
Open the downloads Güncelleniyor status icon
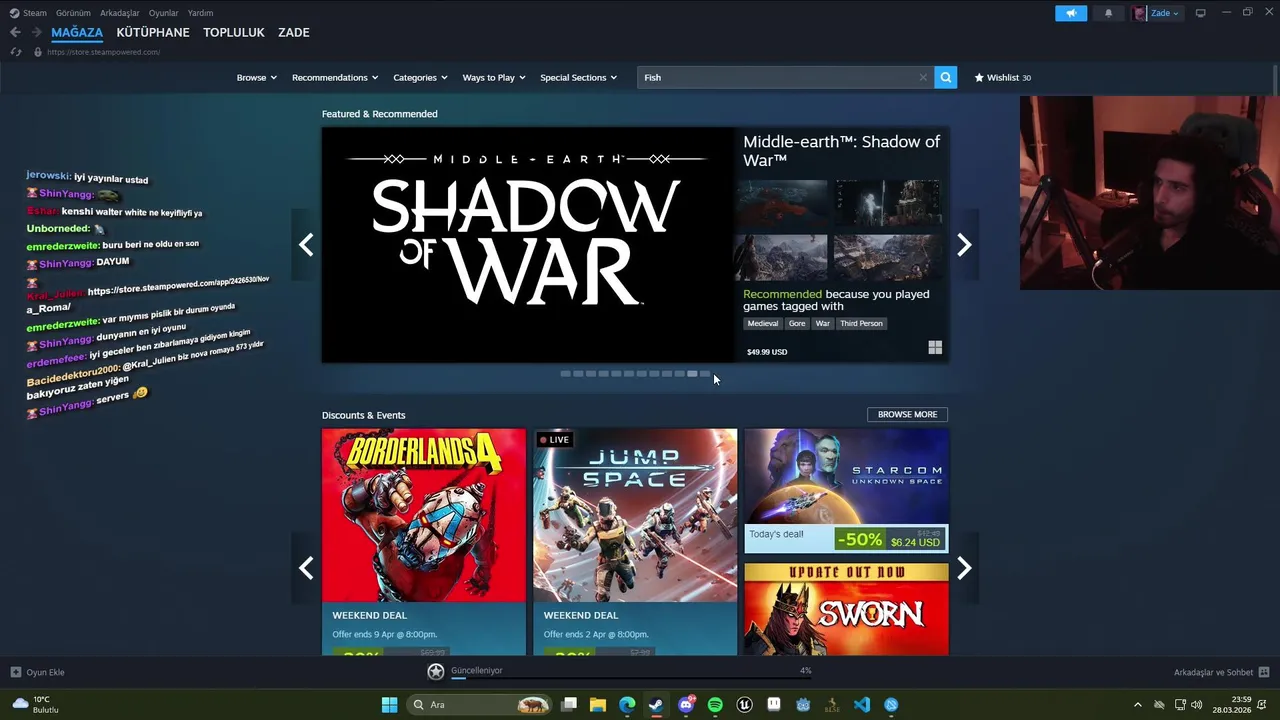click(x=436, y=672)
